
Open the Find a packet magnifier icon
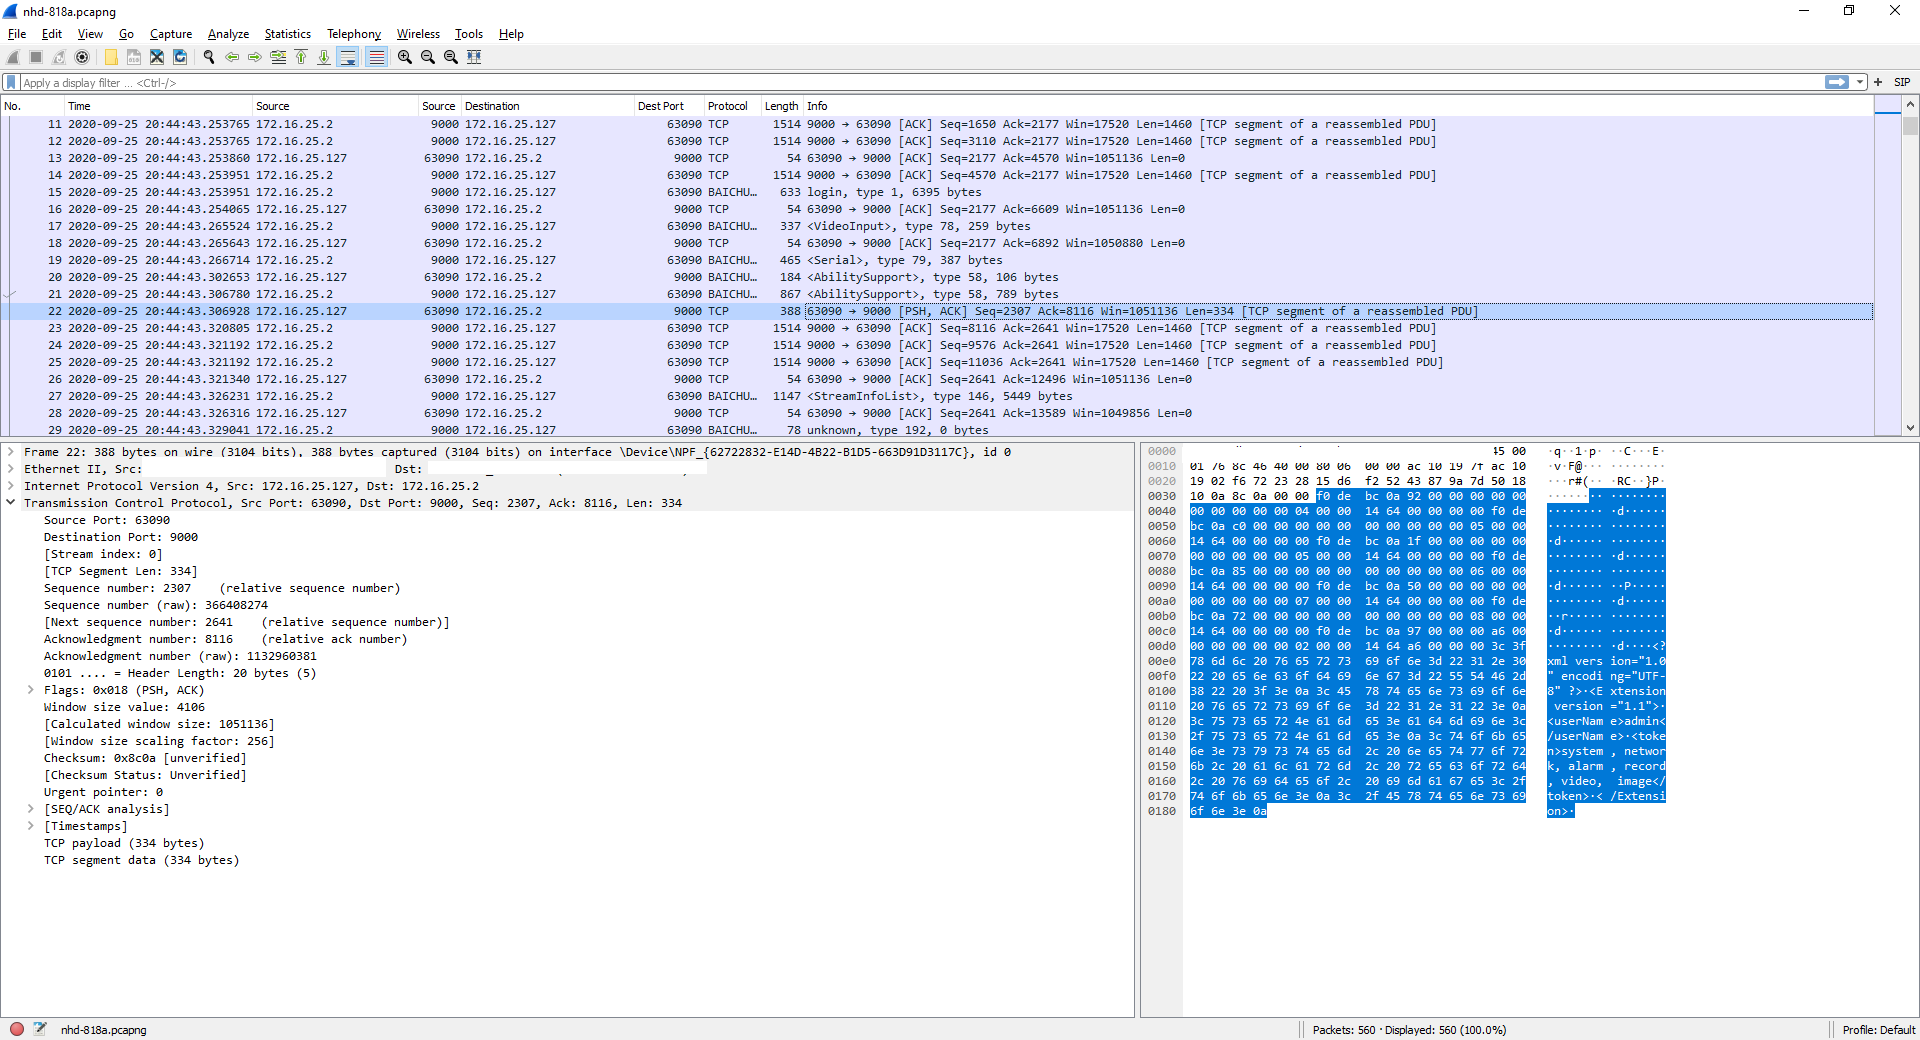coord(208,57)
